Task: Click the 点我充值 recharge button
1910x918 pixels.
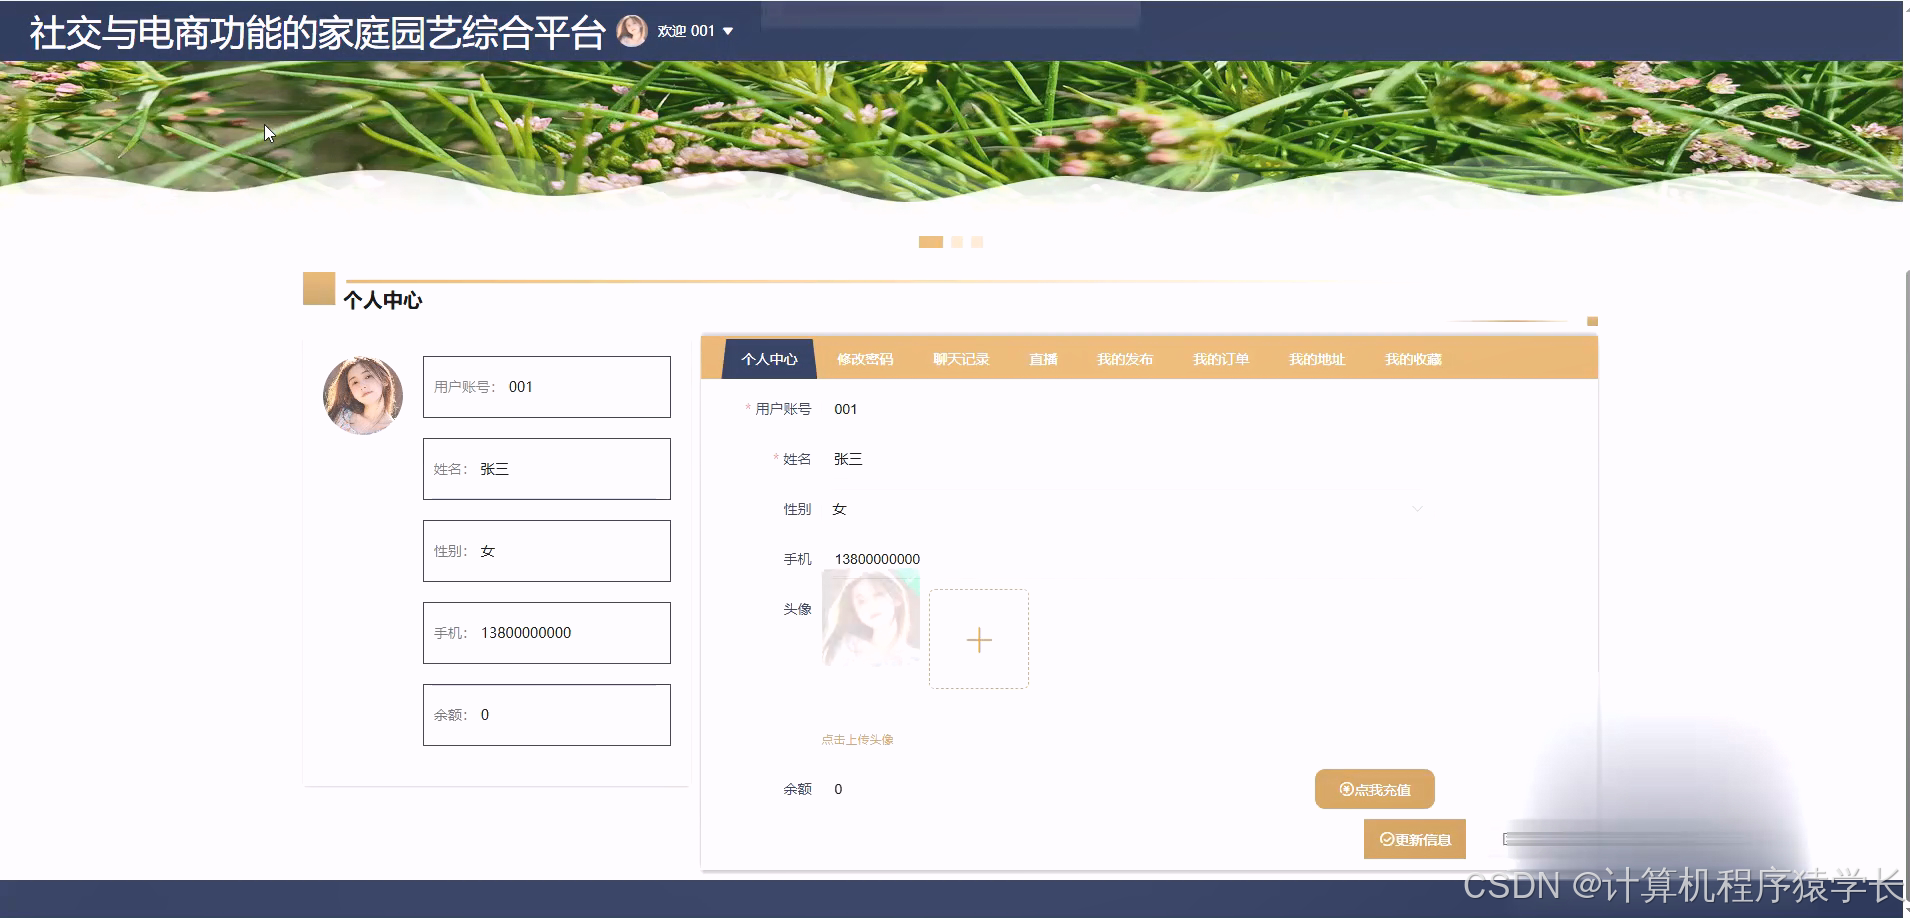Action: (x=1375, y=789)
